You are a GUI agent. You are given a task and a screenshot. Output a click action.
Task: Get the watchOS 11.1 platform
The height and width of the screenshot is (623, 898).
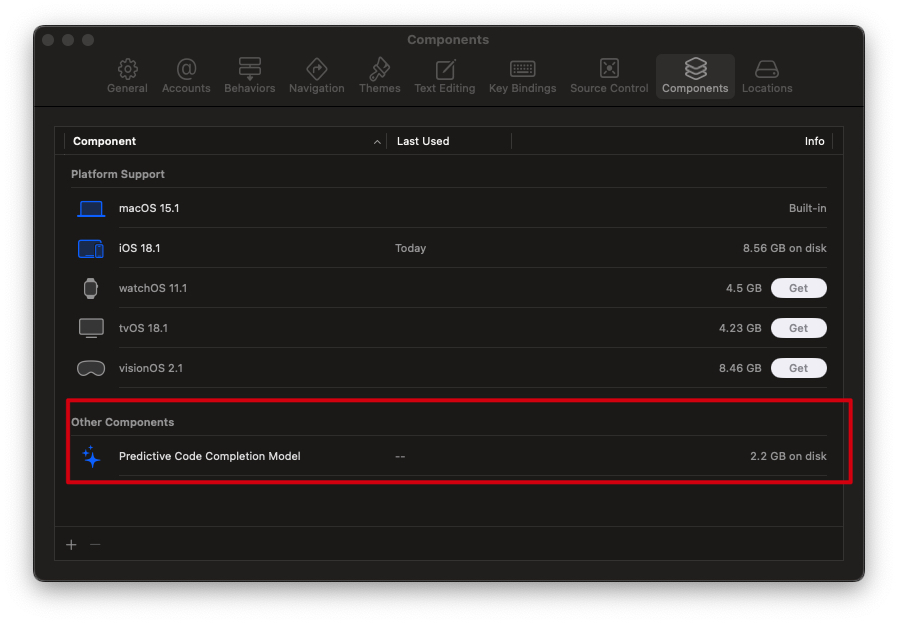coord(798,288)
